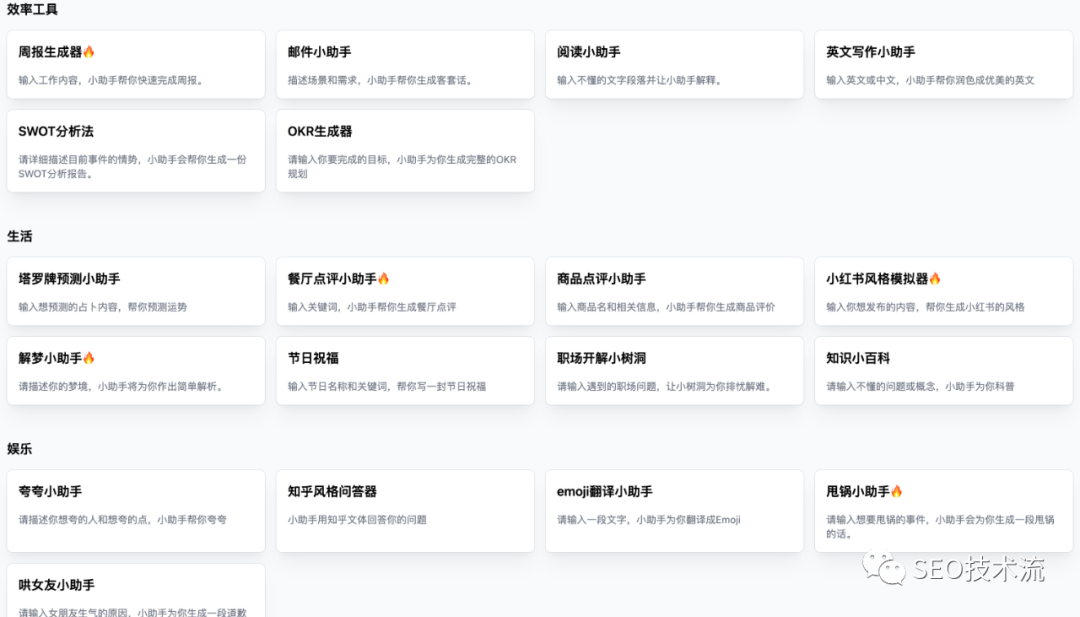Launch the OKR生成器 tool
Image resolution: width=1080 pixels, height=617 pixels.
click(x=405, y=151)
